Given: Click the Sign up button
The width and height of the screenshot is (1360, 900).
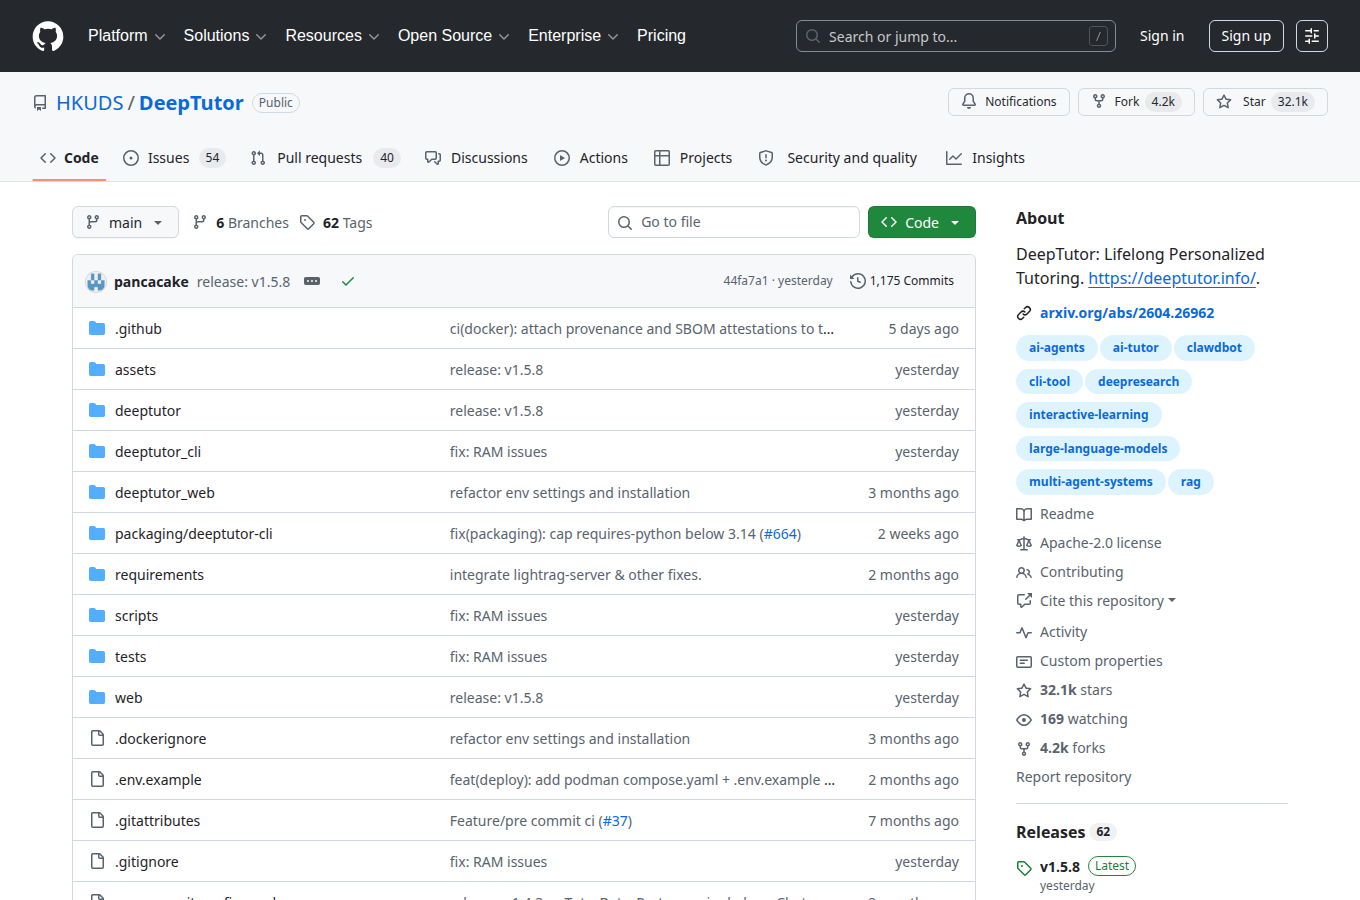Looking at the screenshot, I should tap(1246, 36).
